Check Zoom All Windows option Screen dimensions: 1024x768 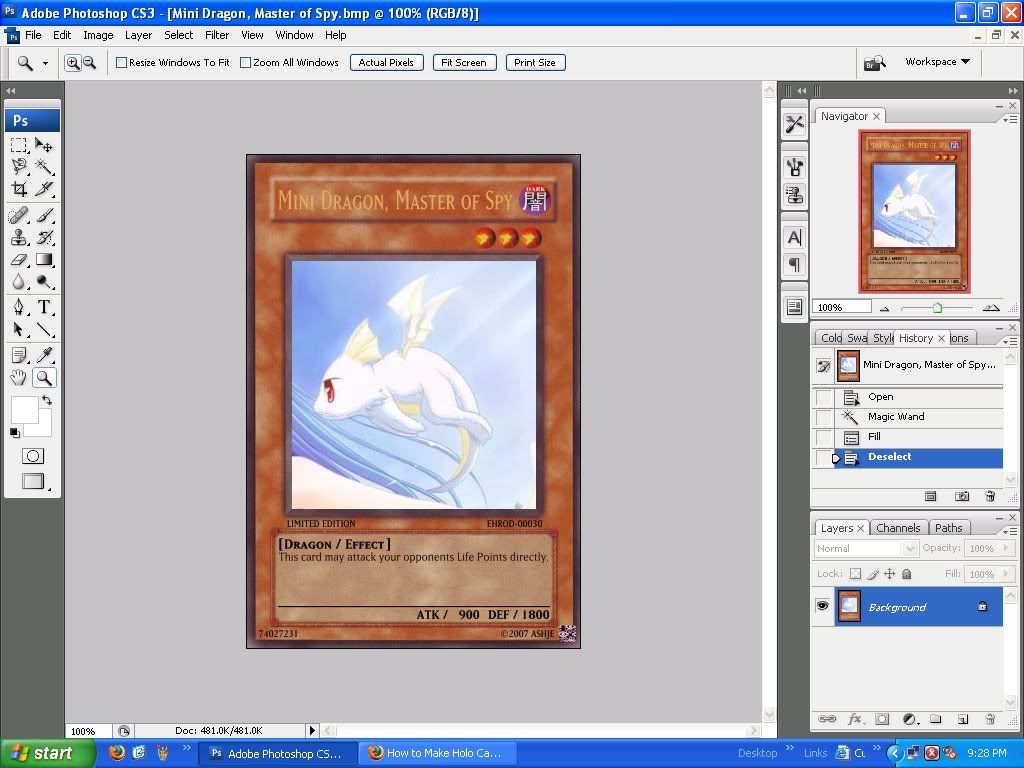(246, 62)
